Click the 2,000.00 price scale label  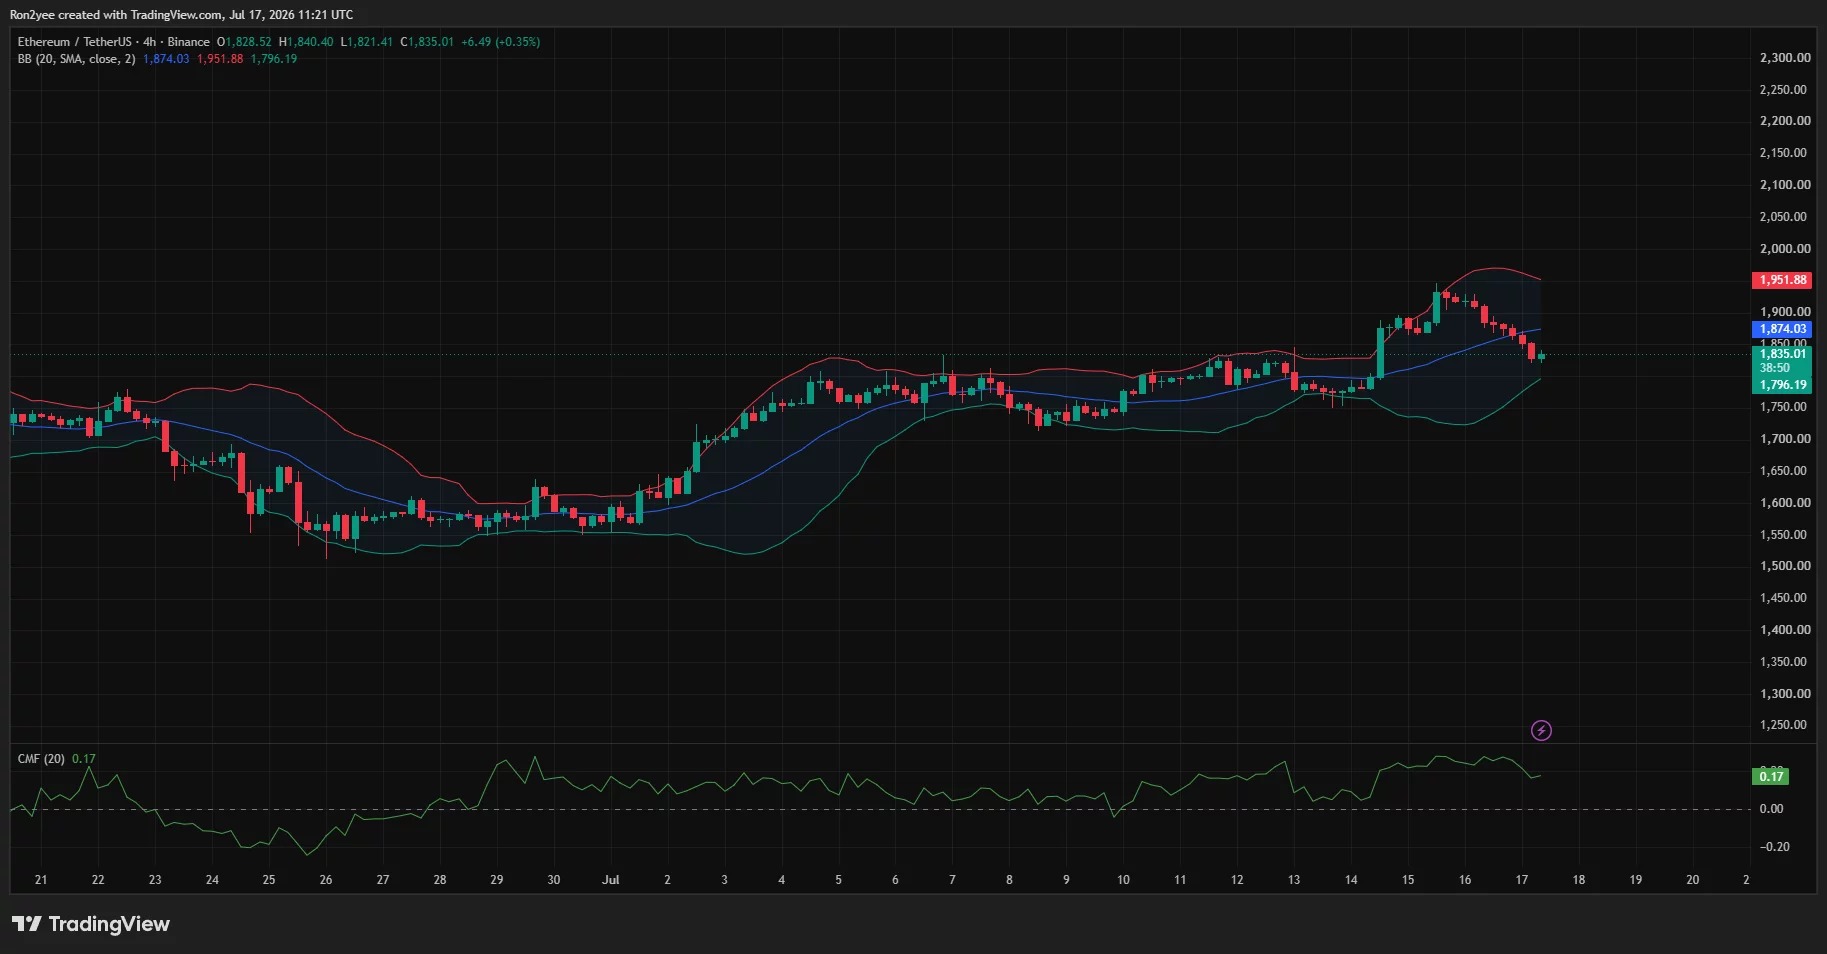[1785, 249]
